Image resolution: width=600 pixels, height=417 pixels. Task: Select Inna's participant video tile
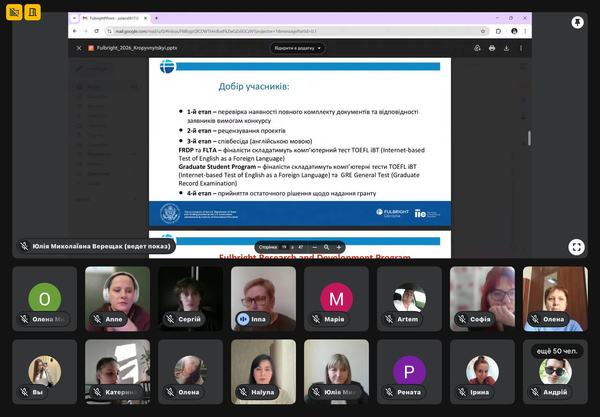click(264, 298)
